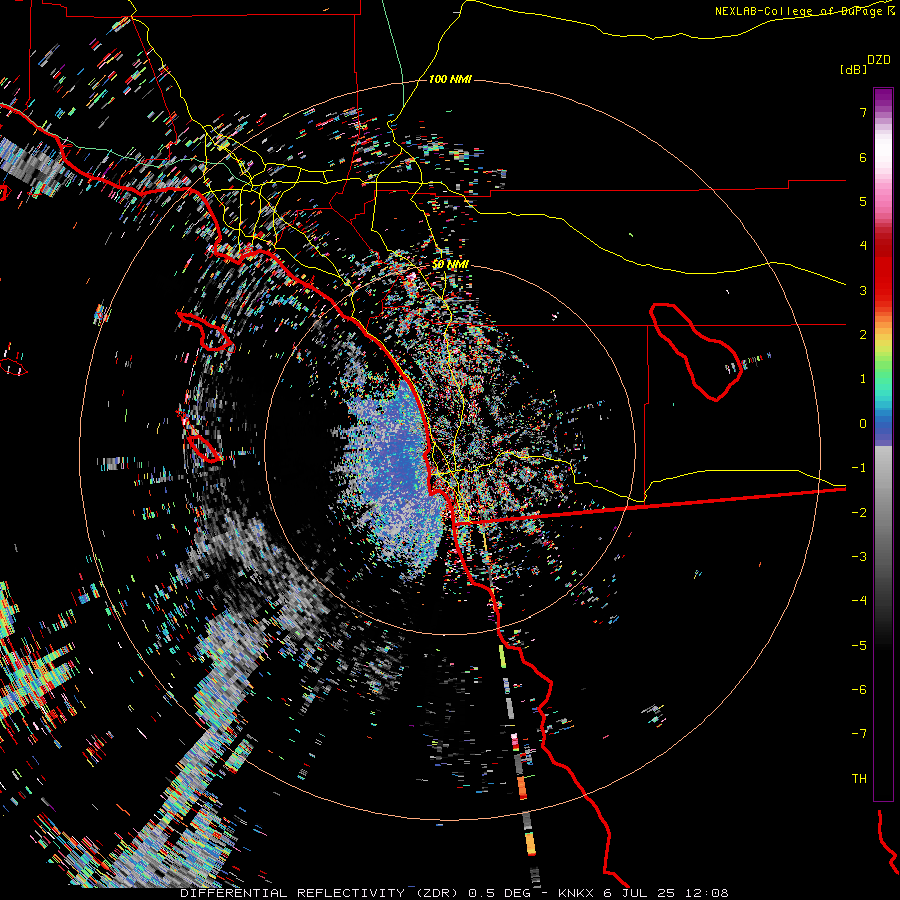Click the ZDR color scale bar
The height and width of the screenshot is (900, 900).
(883, 445)
